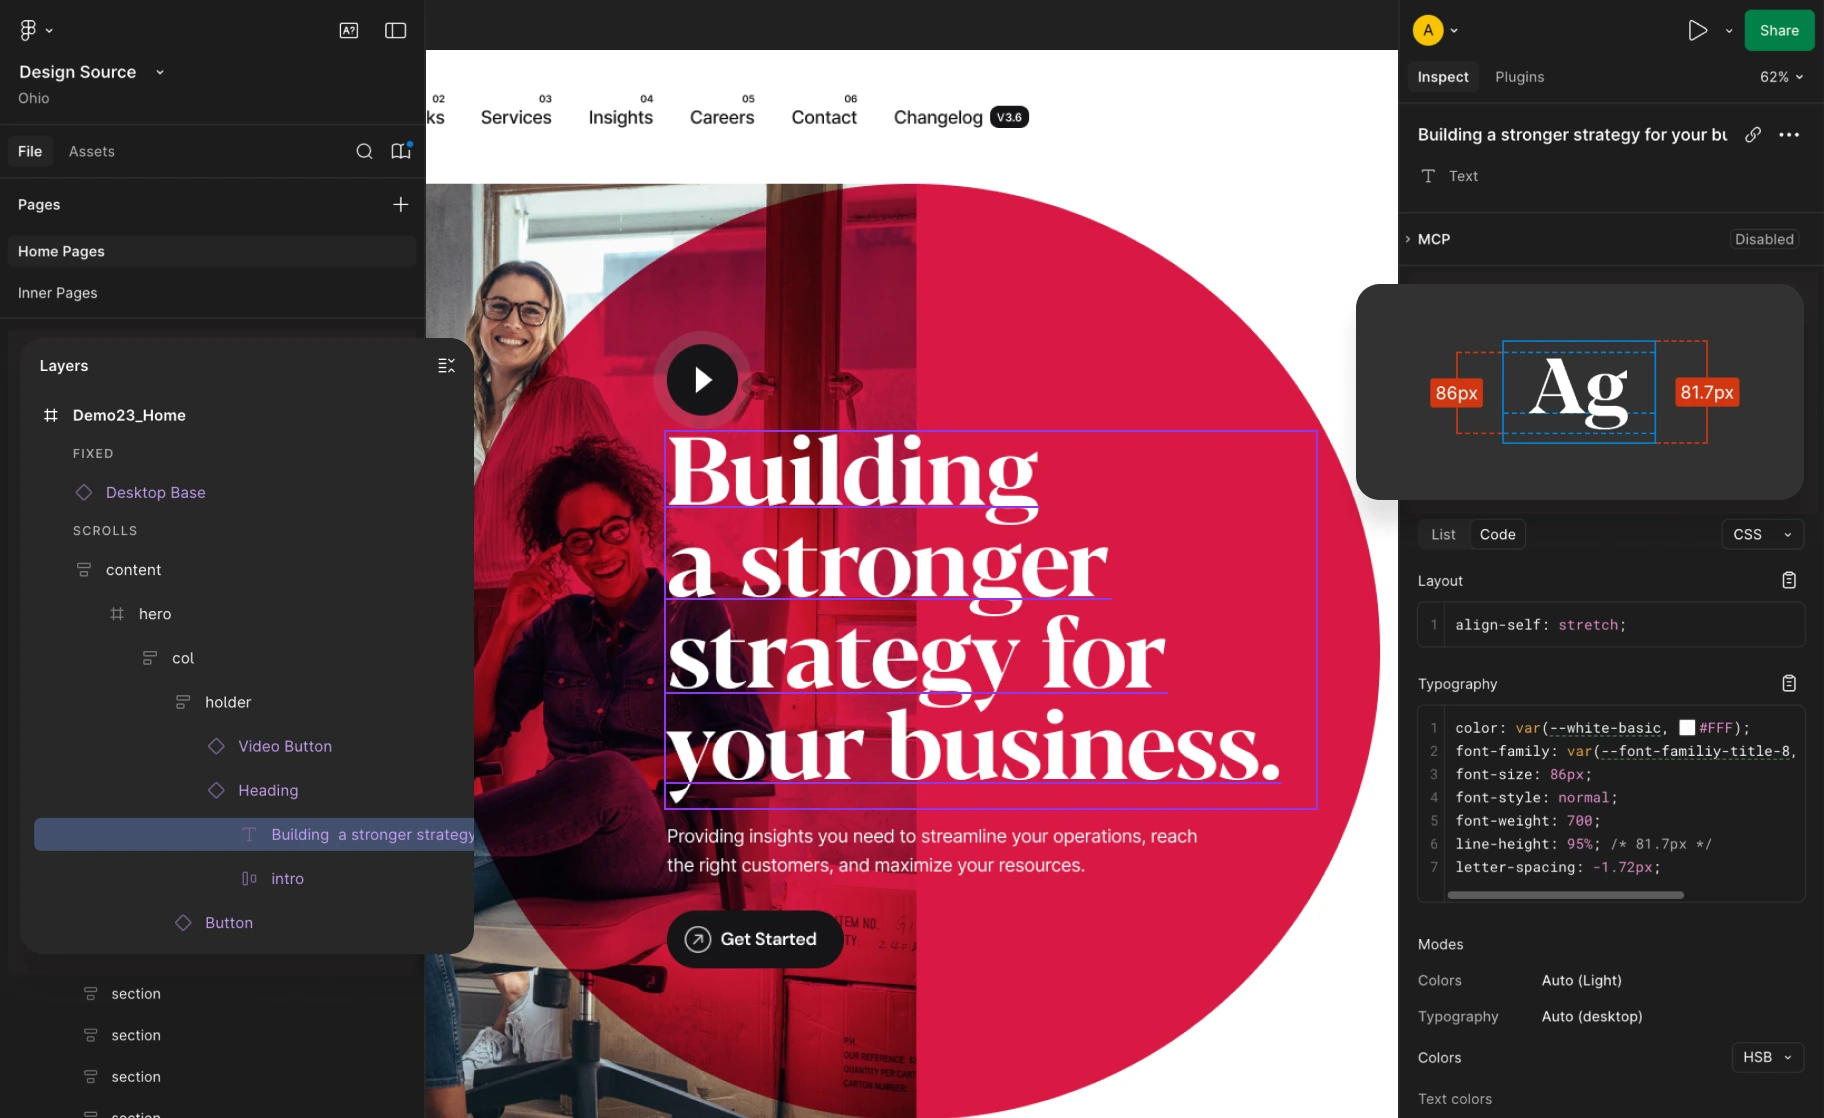
Task: Switch code view to List
Action: point(1443,534)
